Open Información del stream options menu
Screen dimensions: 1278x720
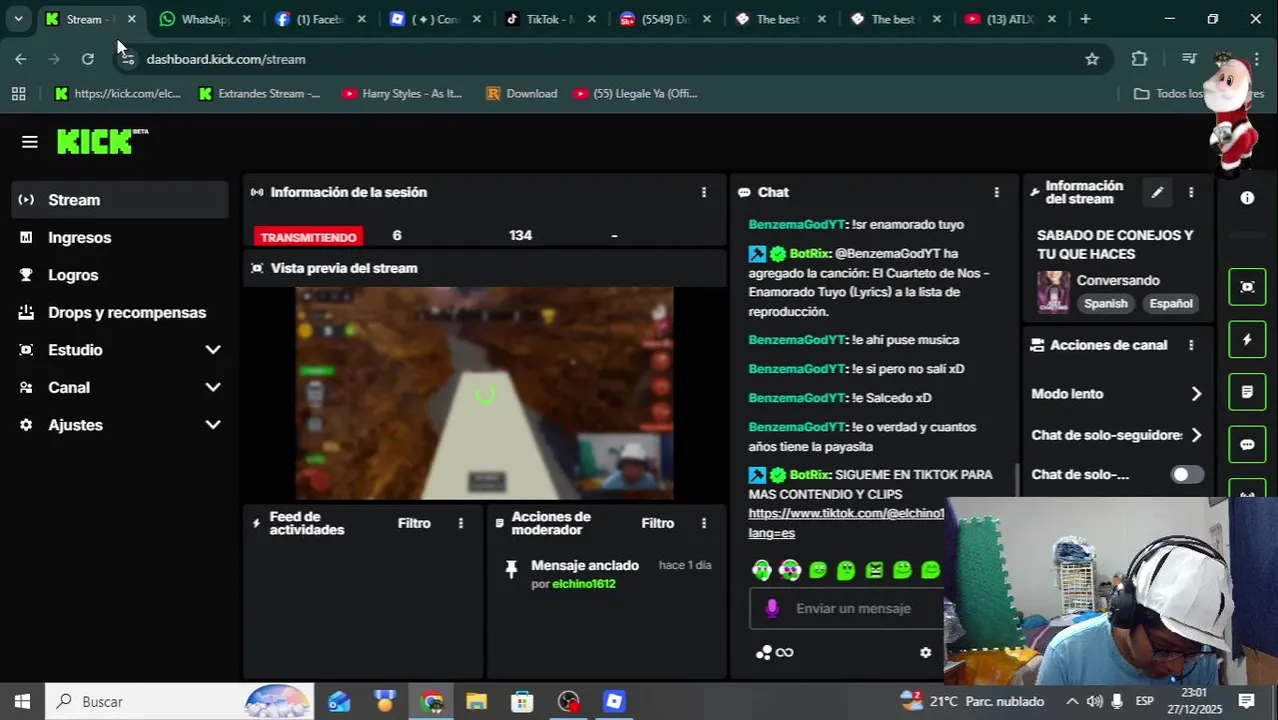pyautogui.click(x=1190, y=192)
